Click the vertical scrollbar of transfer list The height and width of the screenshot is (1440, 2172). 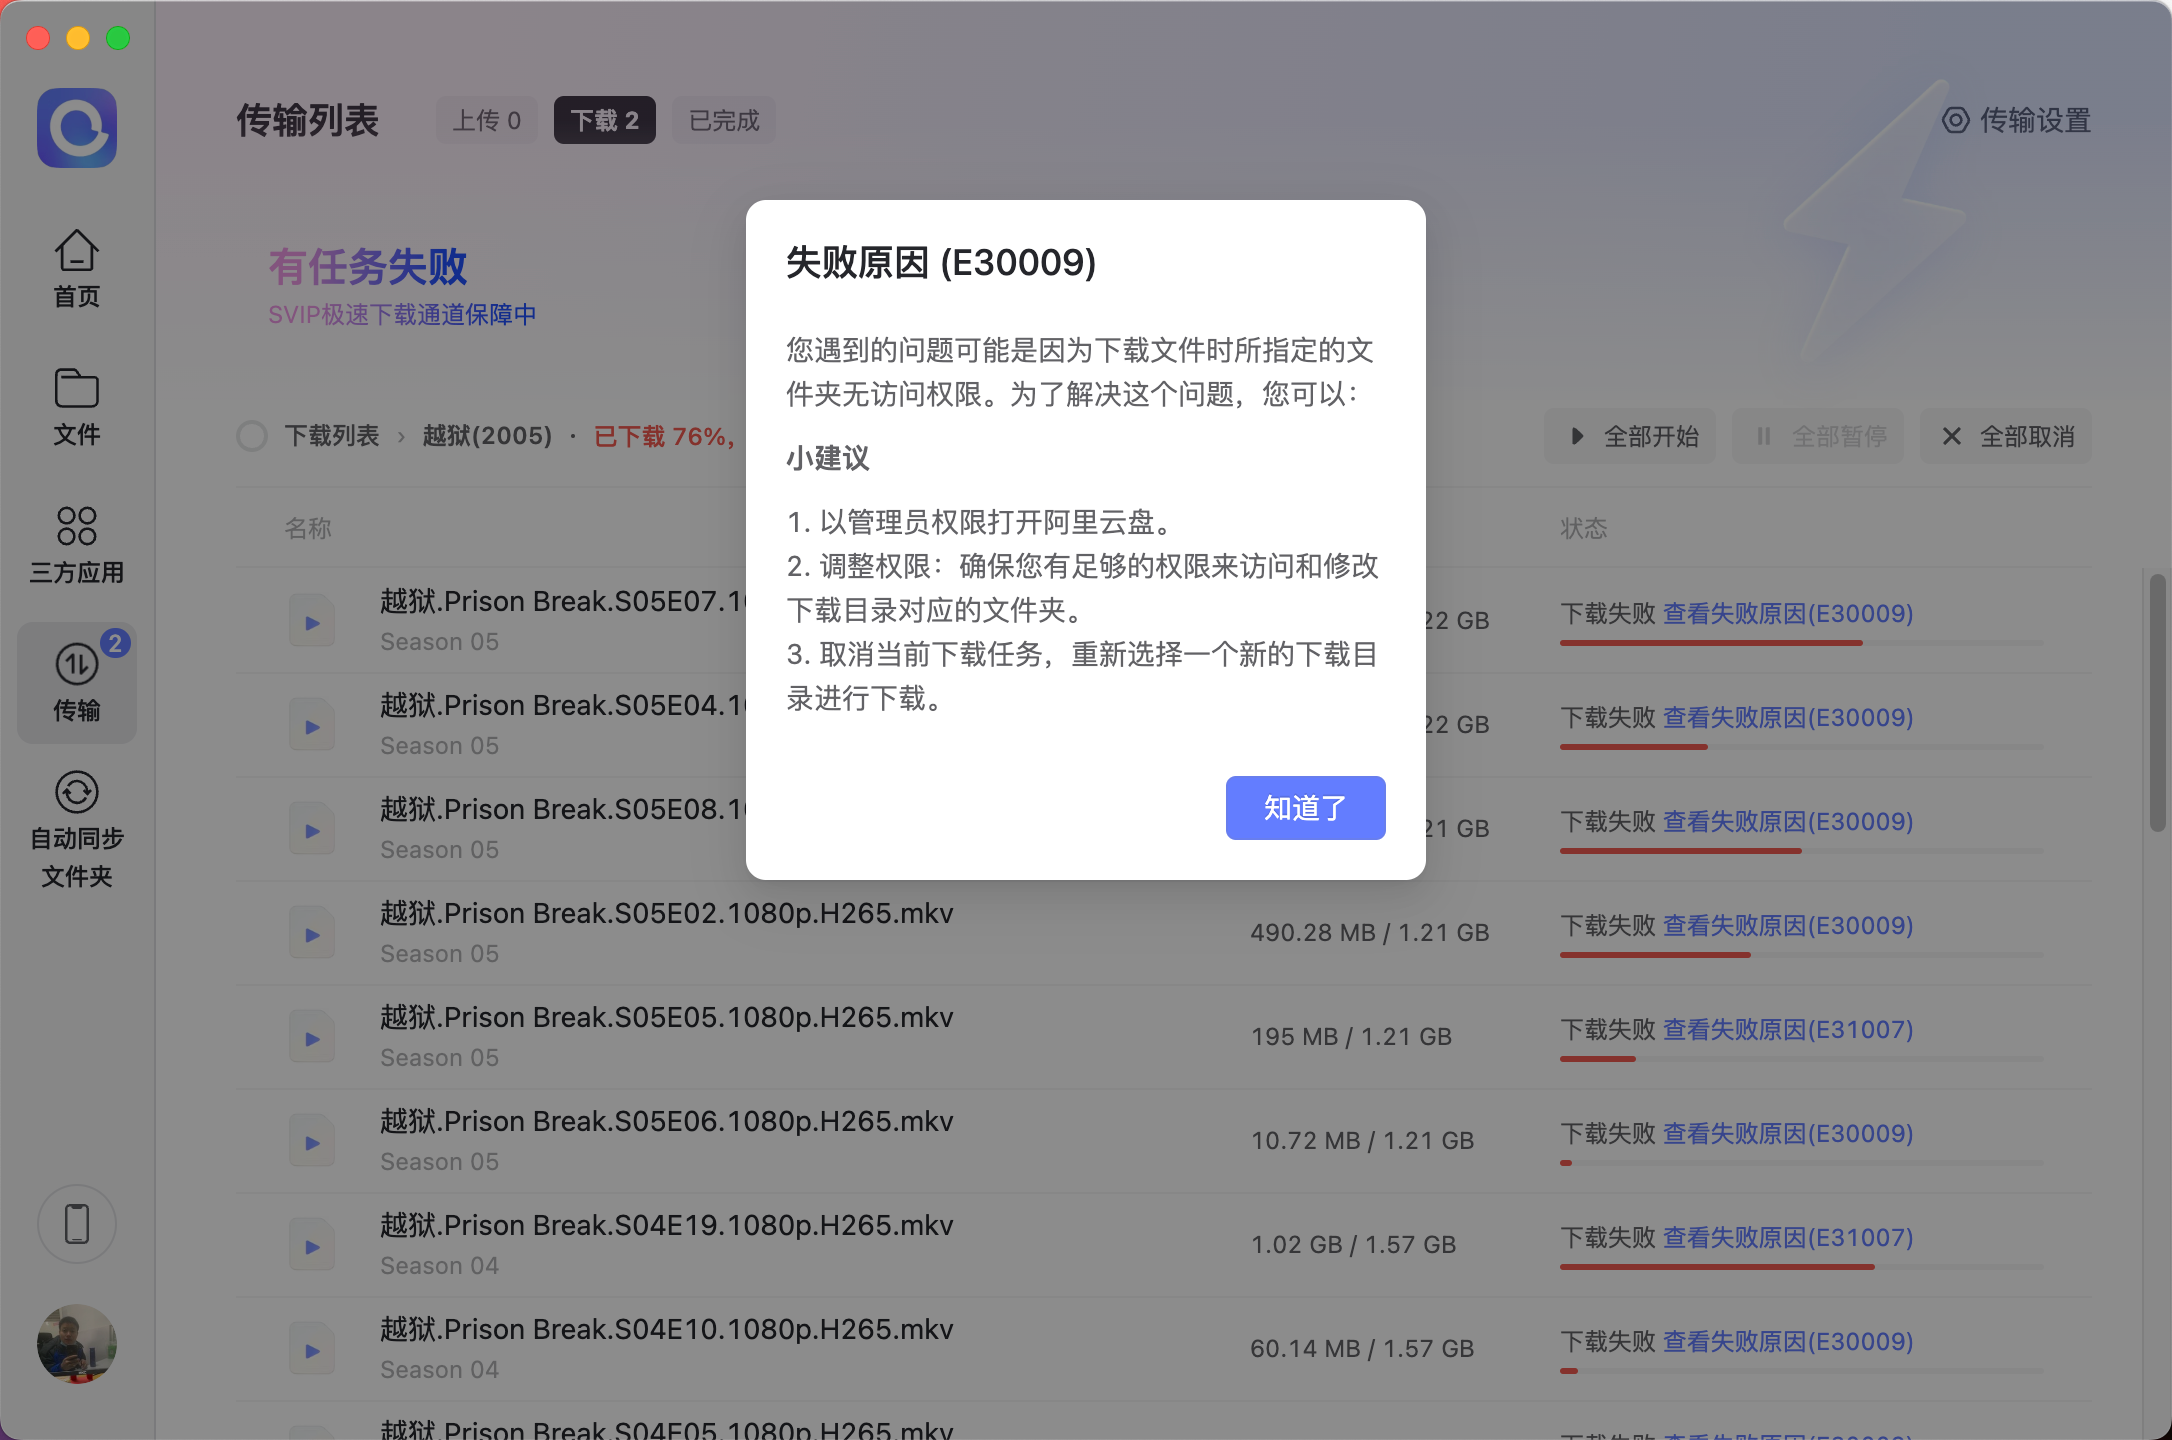pos(2158,702)
